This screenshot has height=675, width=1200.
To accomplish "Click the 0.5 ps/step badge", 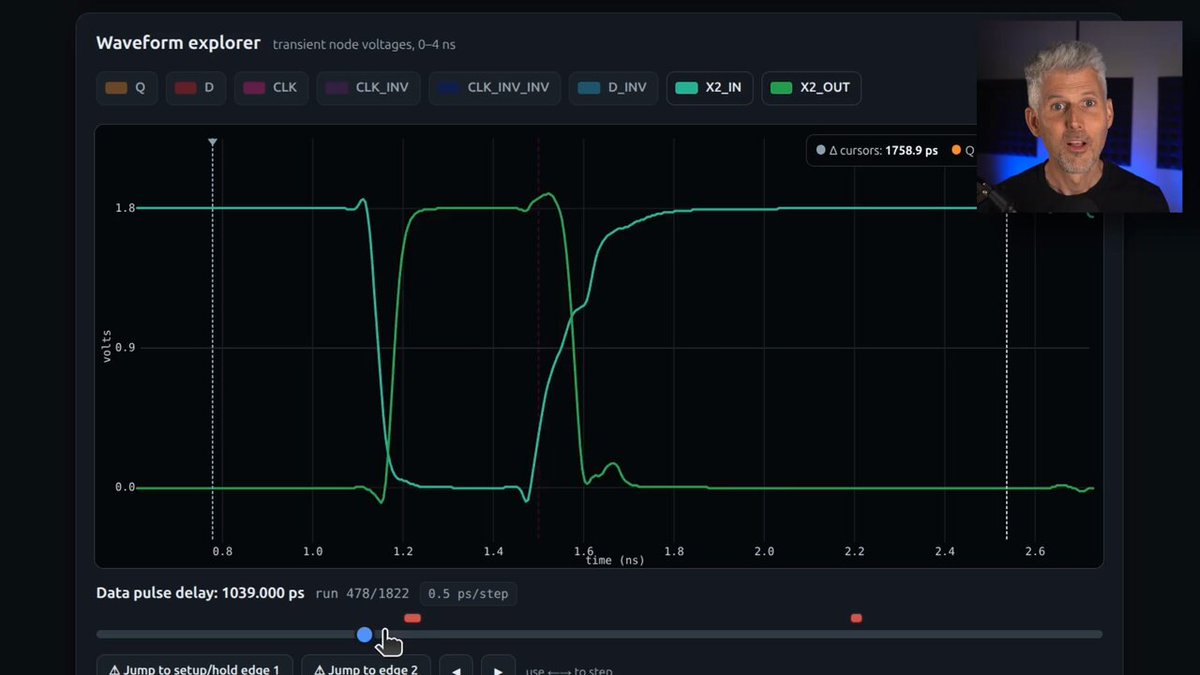I will tap(468, 594).
